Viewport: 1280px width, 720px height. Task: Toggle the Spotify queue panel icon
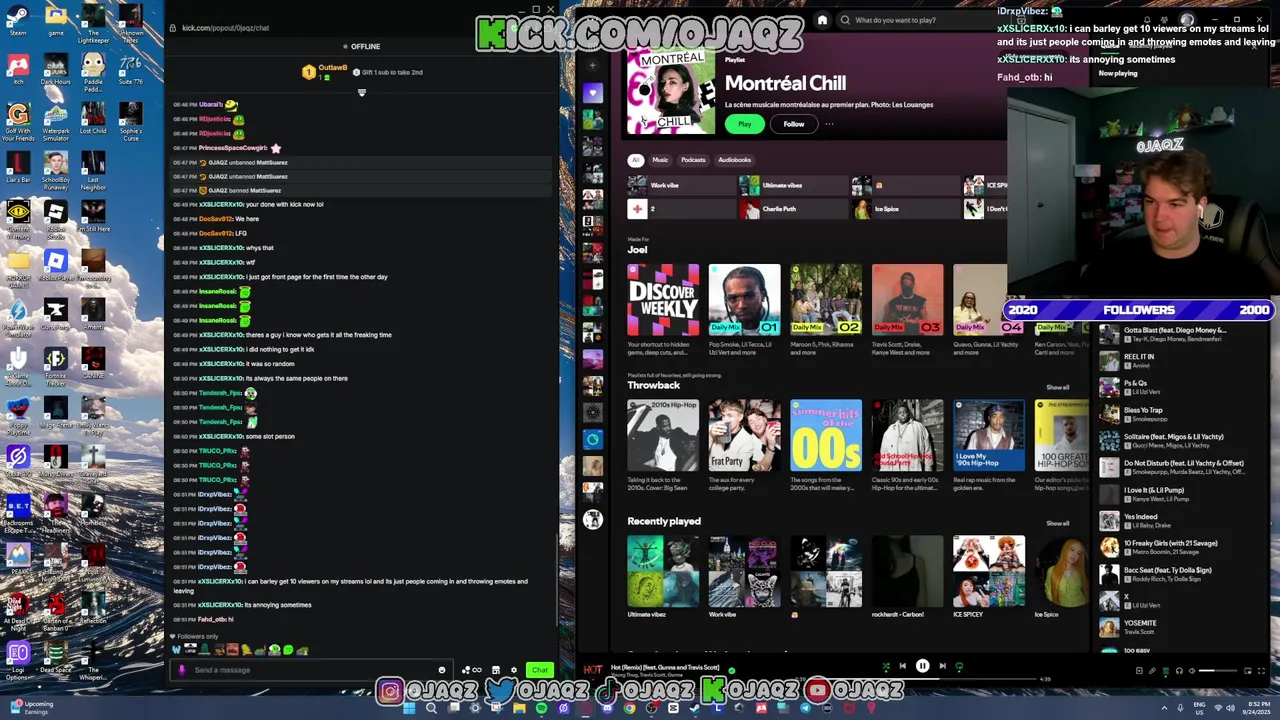click(1166, 671)
